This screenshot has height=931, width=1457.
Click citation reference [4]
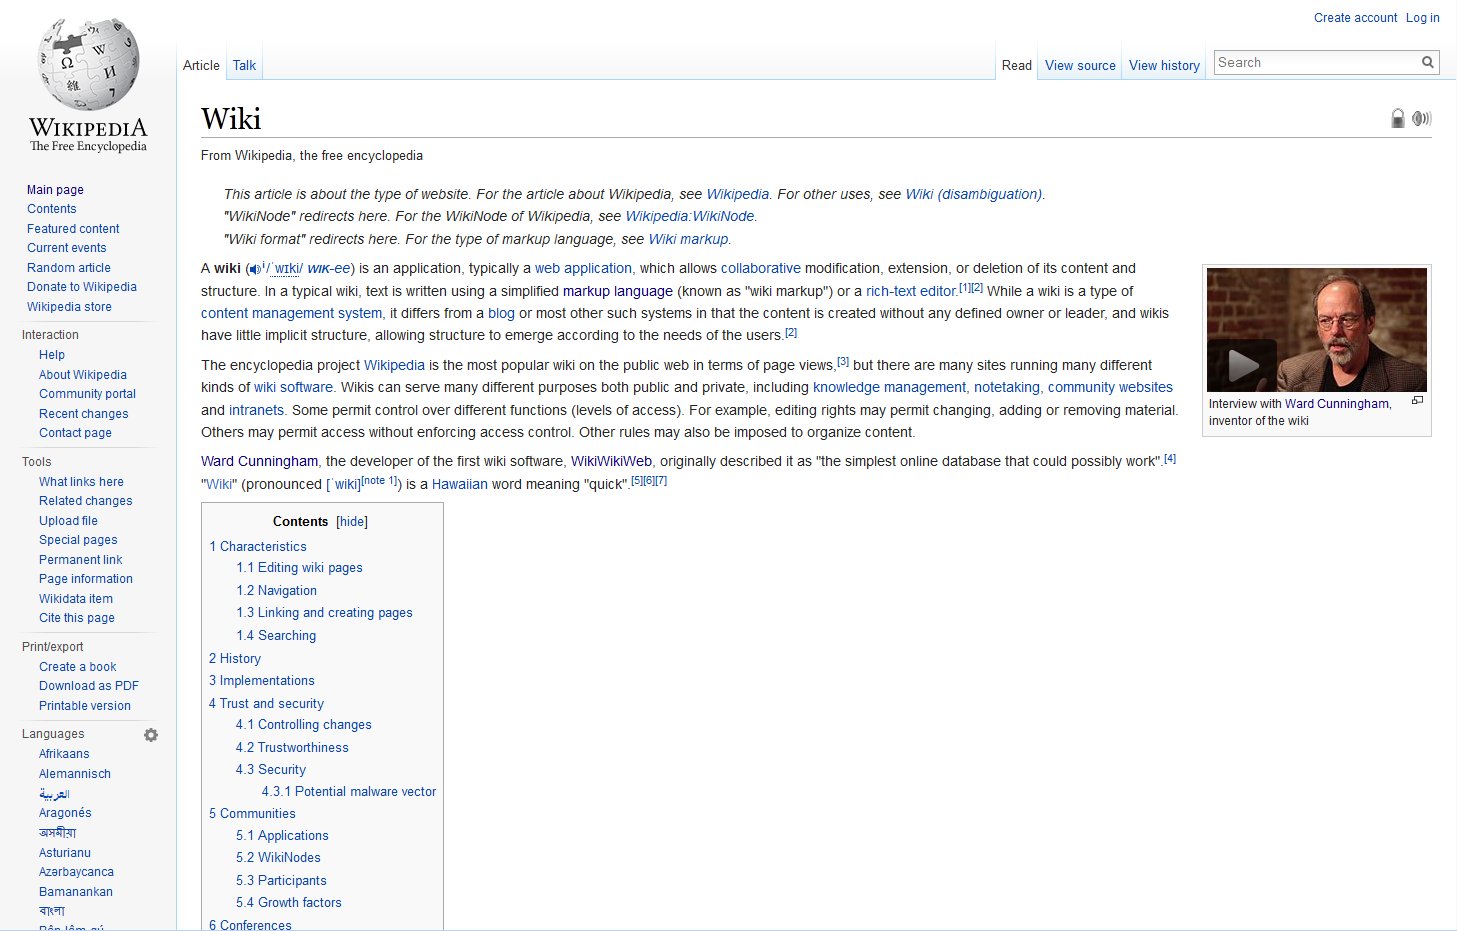click(1170, 459)
